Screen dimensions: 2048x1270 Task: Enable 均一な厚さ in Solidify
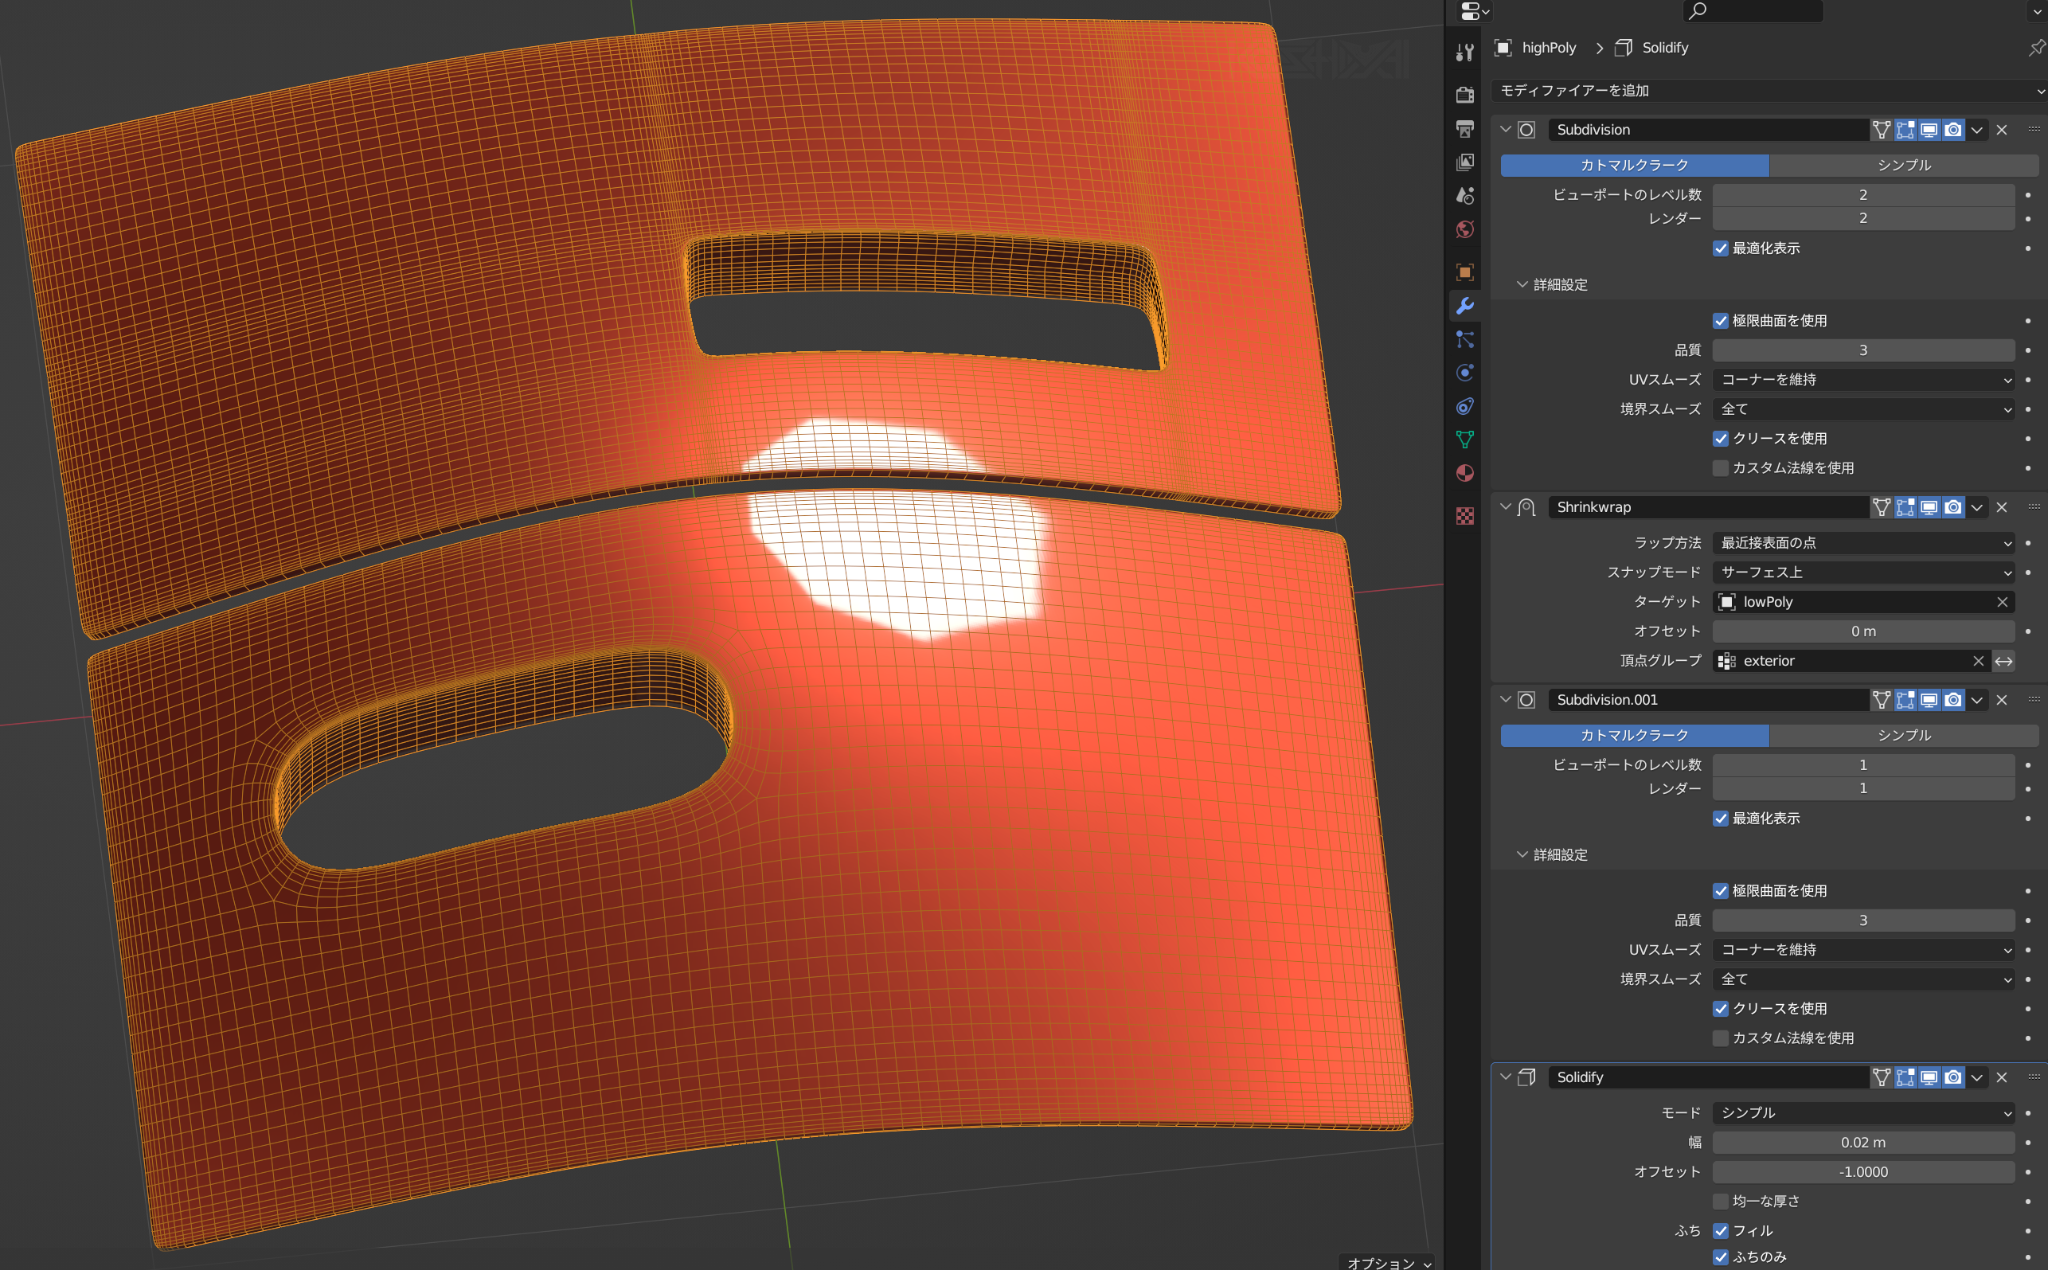1721,1201
